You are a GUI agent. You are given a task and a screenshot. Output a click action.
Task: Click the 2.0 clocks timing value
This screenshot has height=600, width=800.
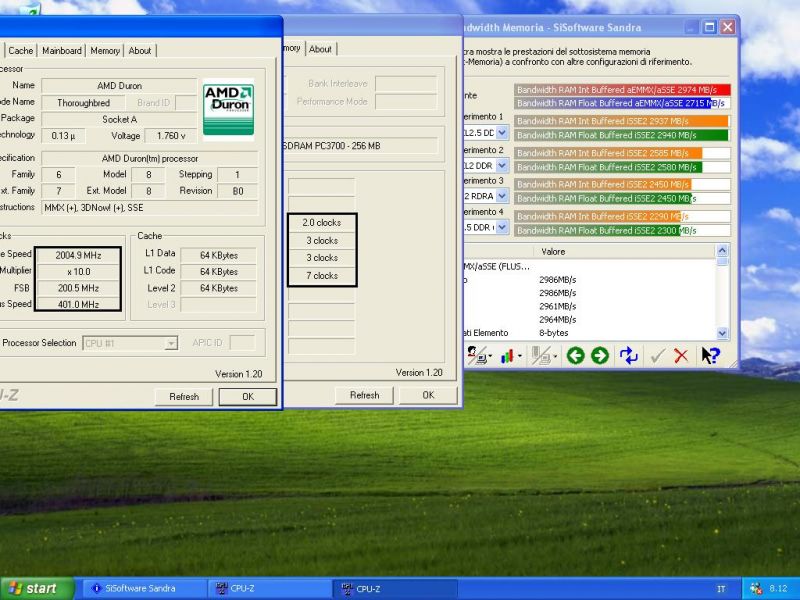point(321,222)
